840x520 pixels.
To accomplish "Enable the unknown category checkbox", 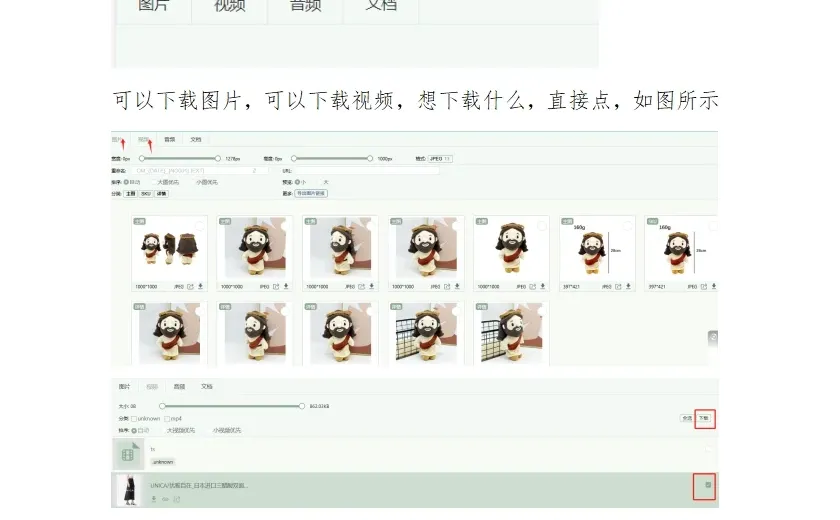I will (134, 419).
